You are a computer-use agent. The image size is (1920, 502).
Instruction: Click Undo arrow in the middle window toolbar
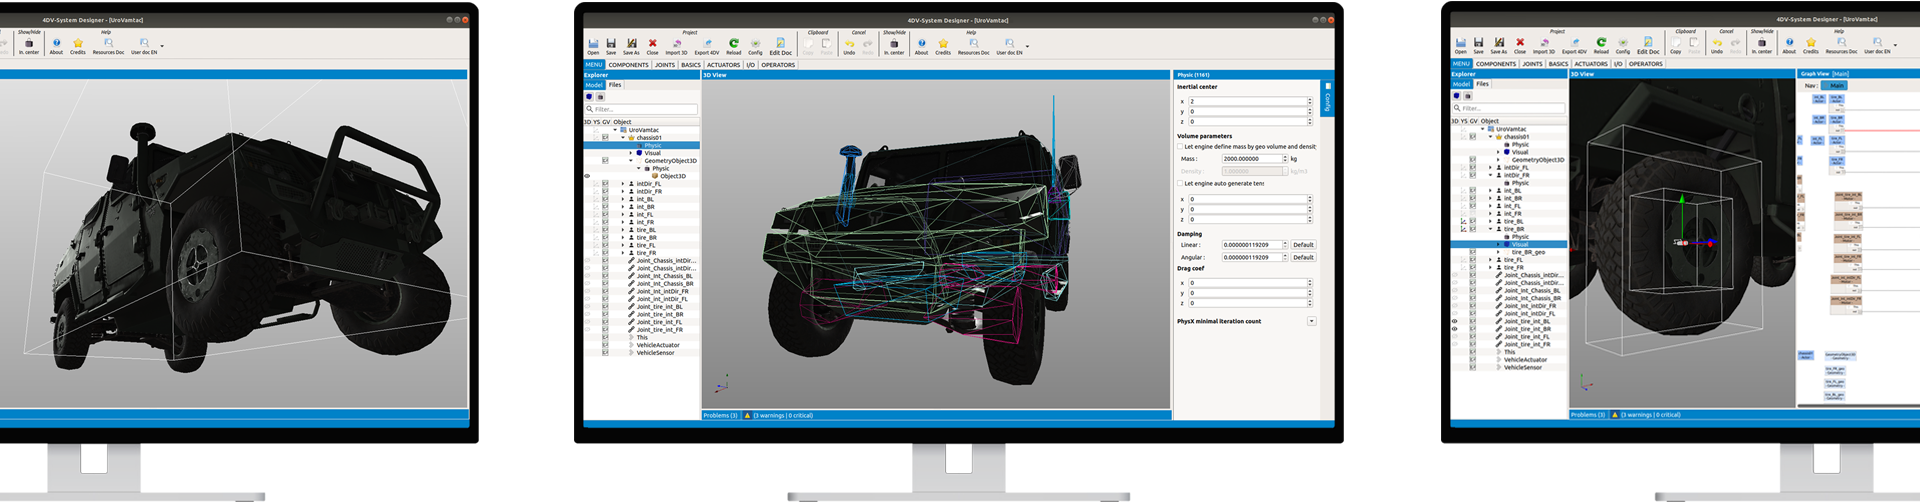click(849, 44)
